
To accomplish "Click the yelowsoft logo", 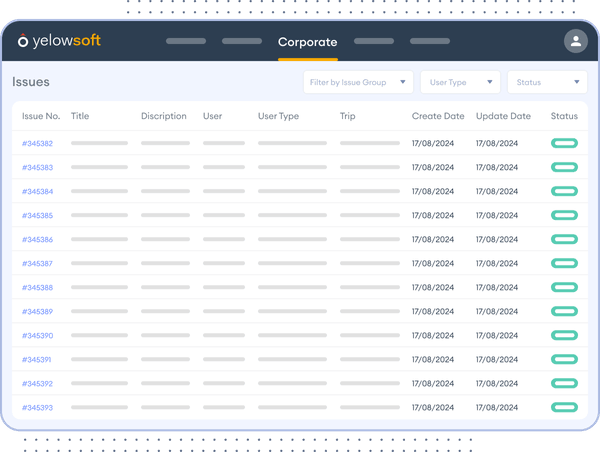I will pyautogui.click(x=60, y=41).
